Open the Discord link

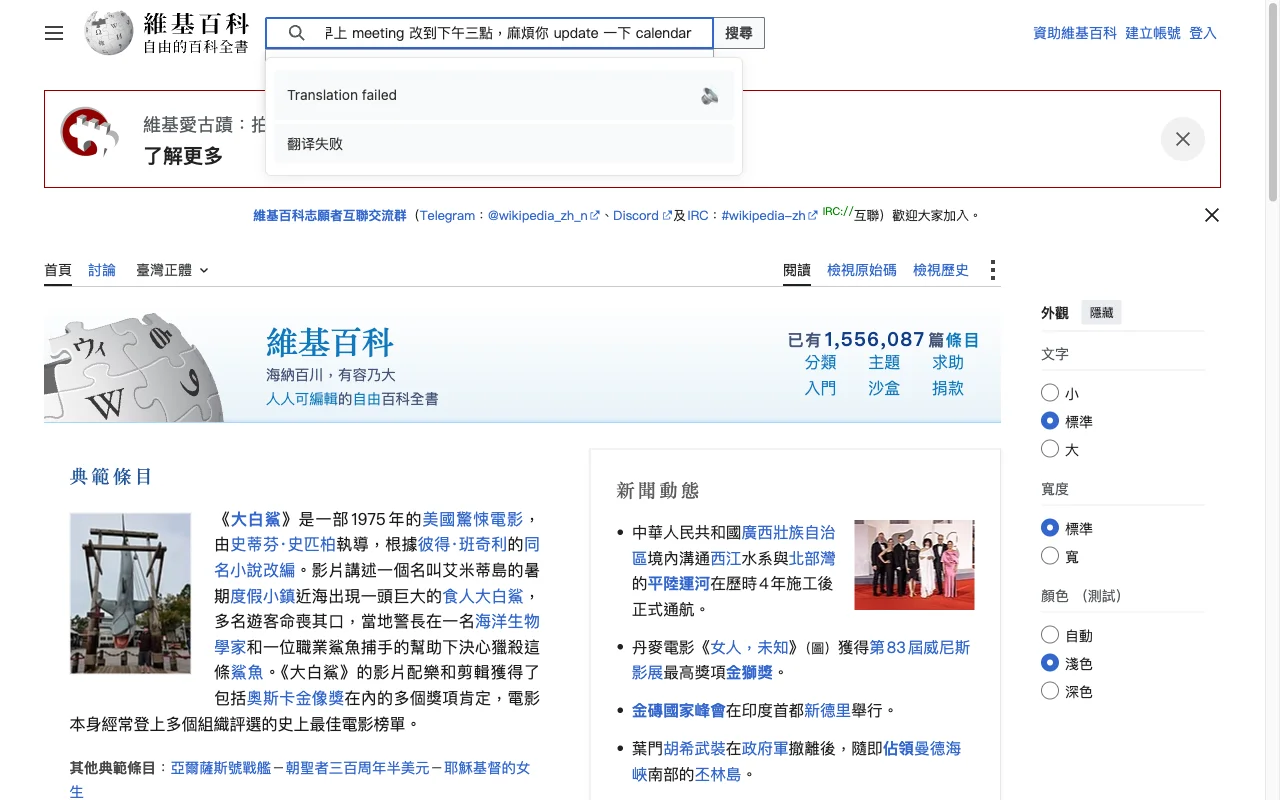click(x=642, y=215)
